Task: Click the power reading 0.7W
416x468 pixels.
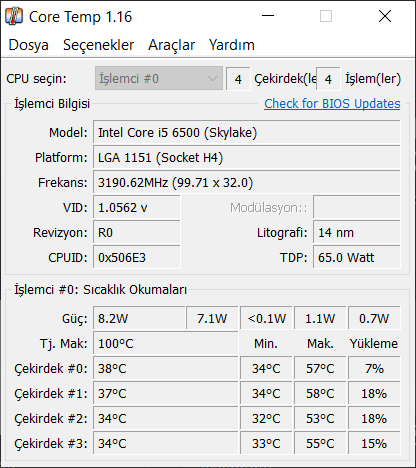Action: coord(374,318)
